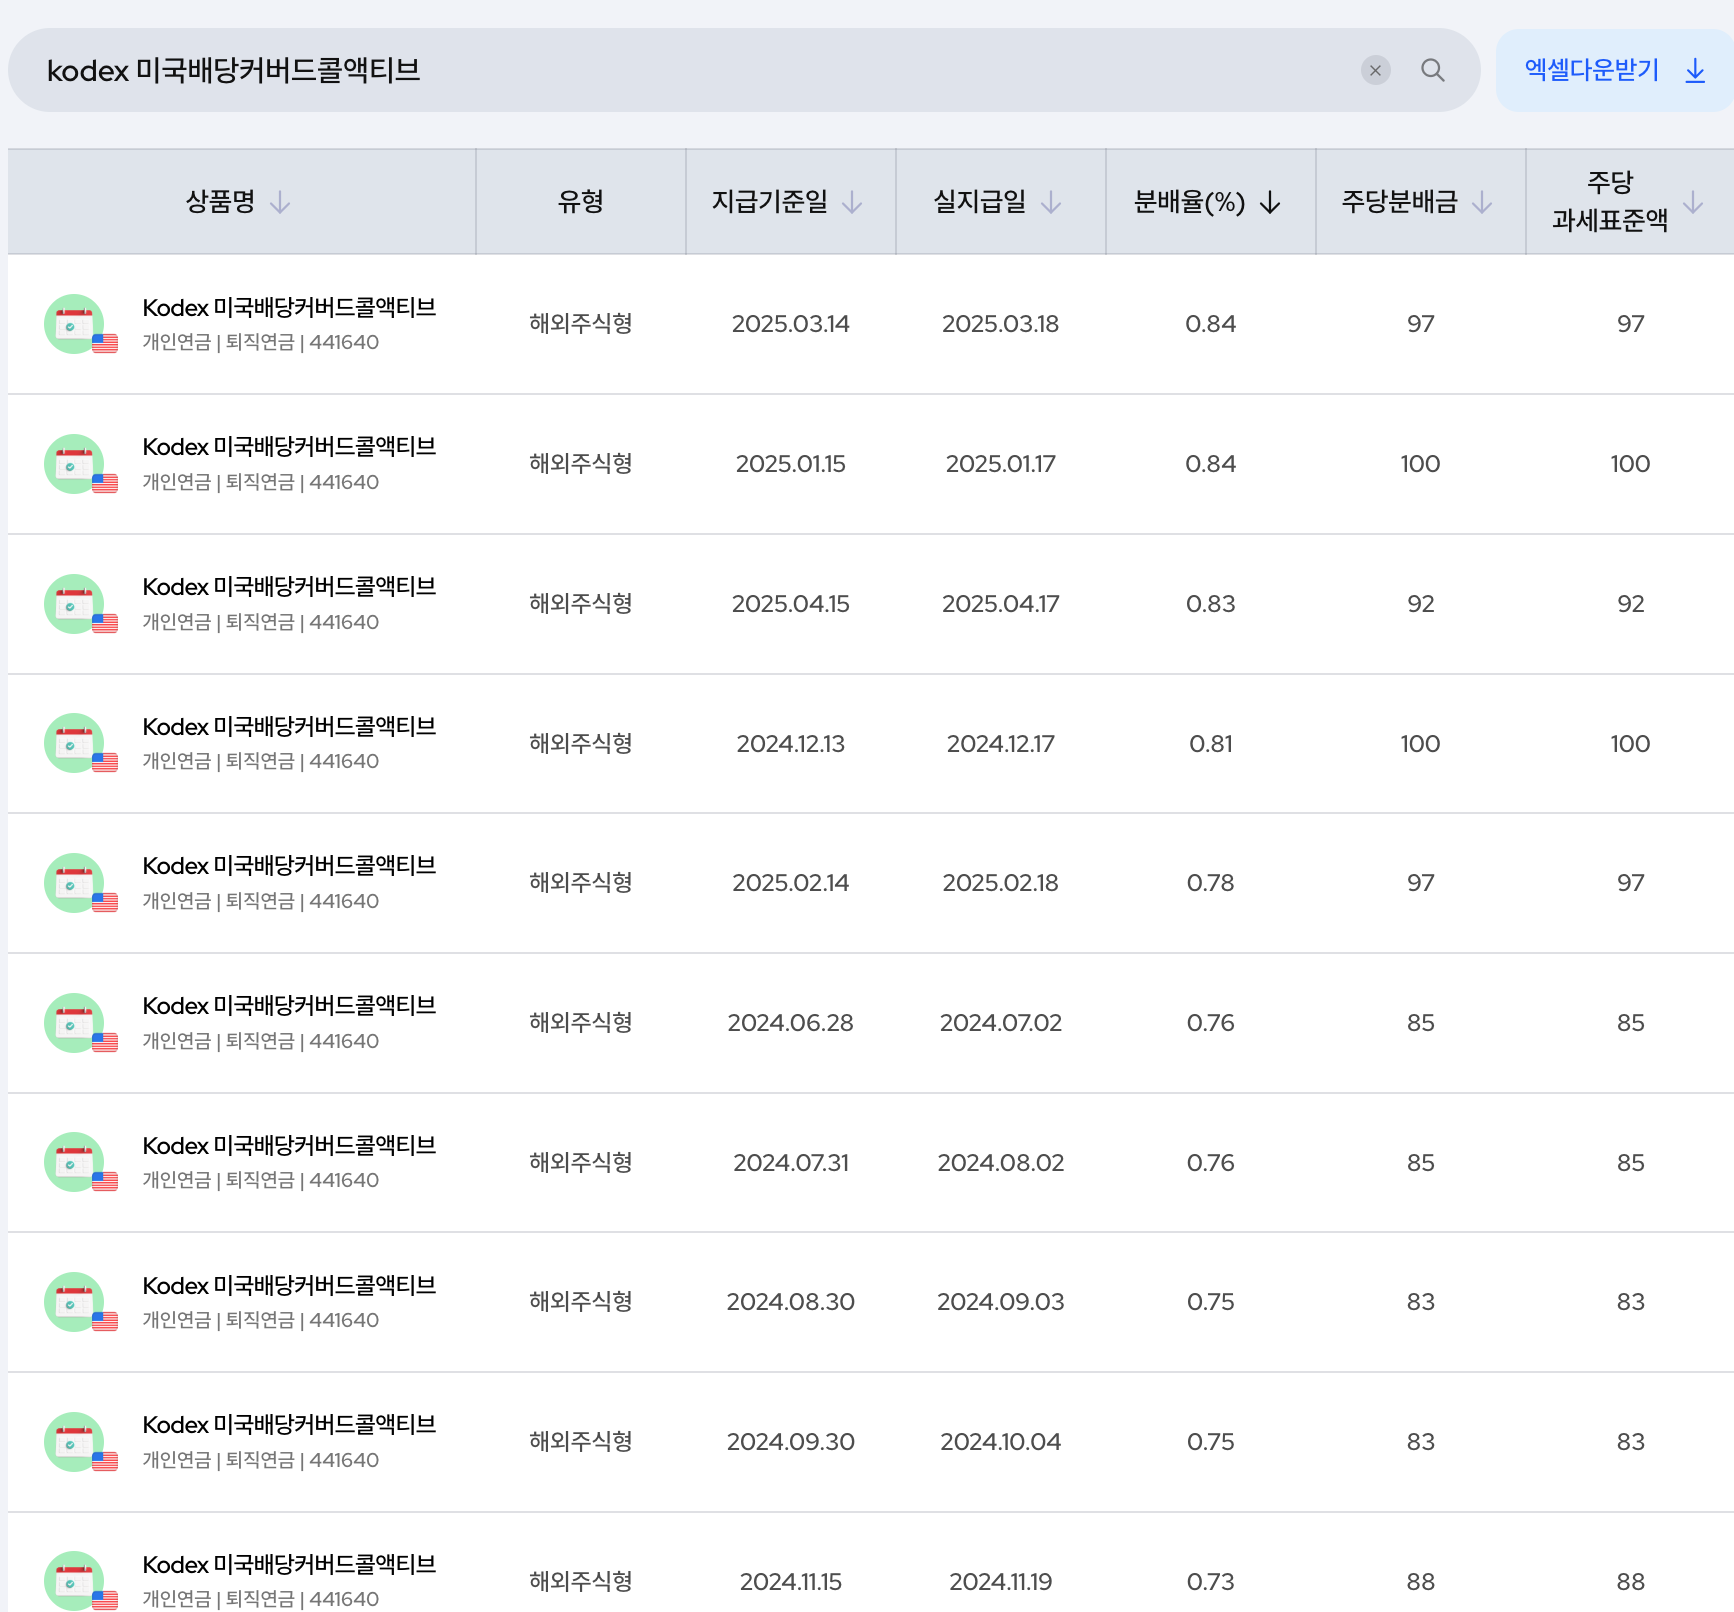Click 해외주식형 type in the 2025.04.15 row

click(581, 604)
